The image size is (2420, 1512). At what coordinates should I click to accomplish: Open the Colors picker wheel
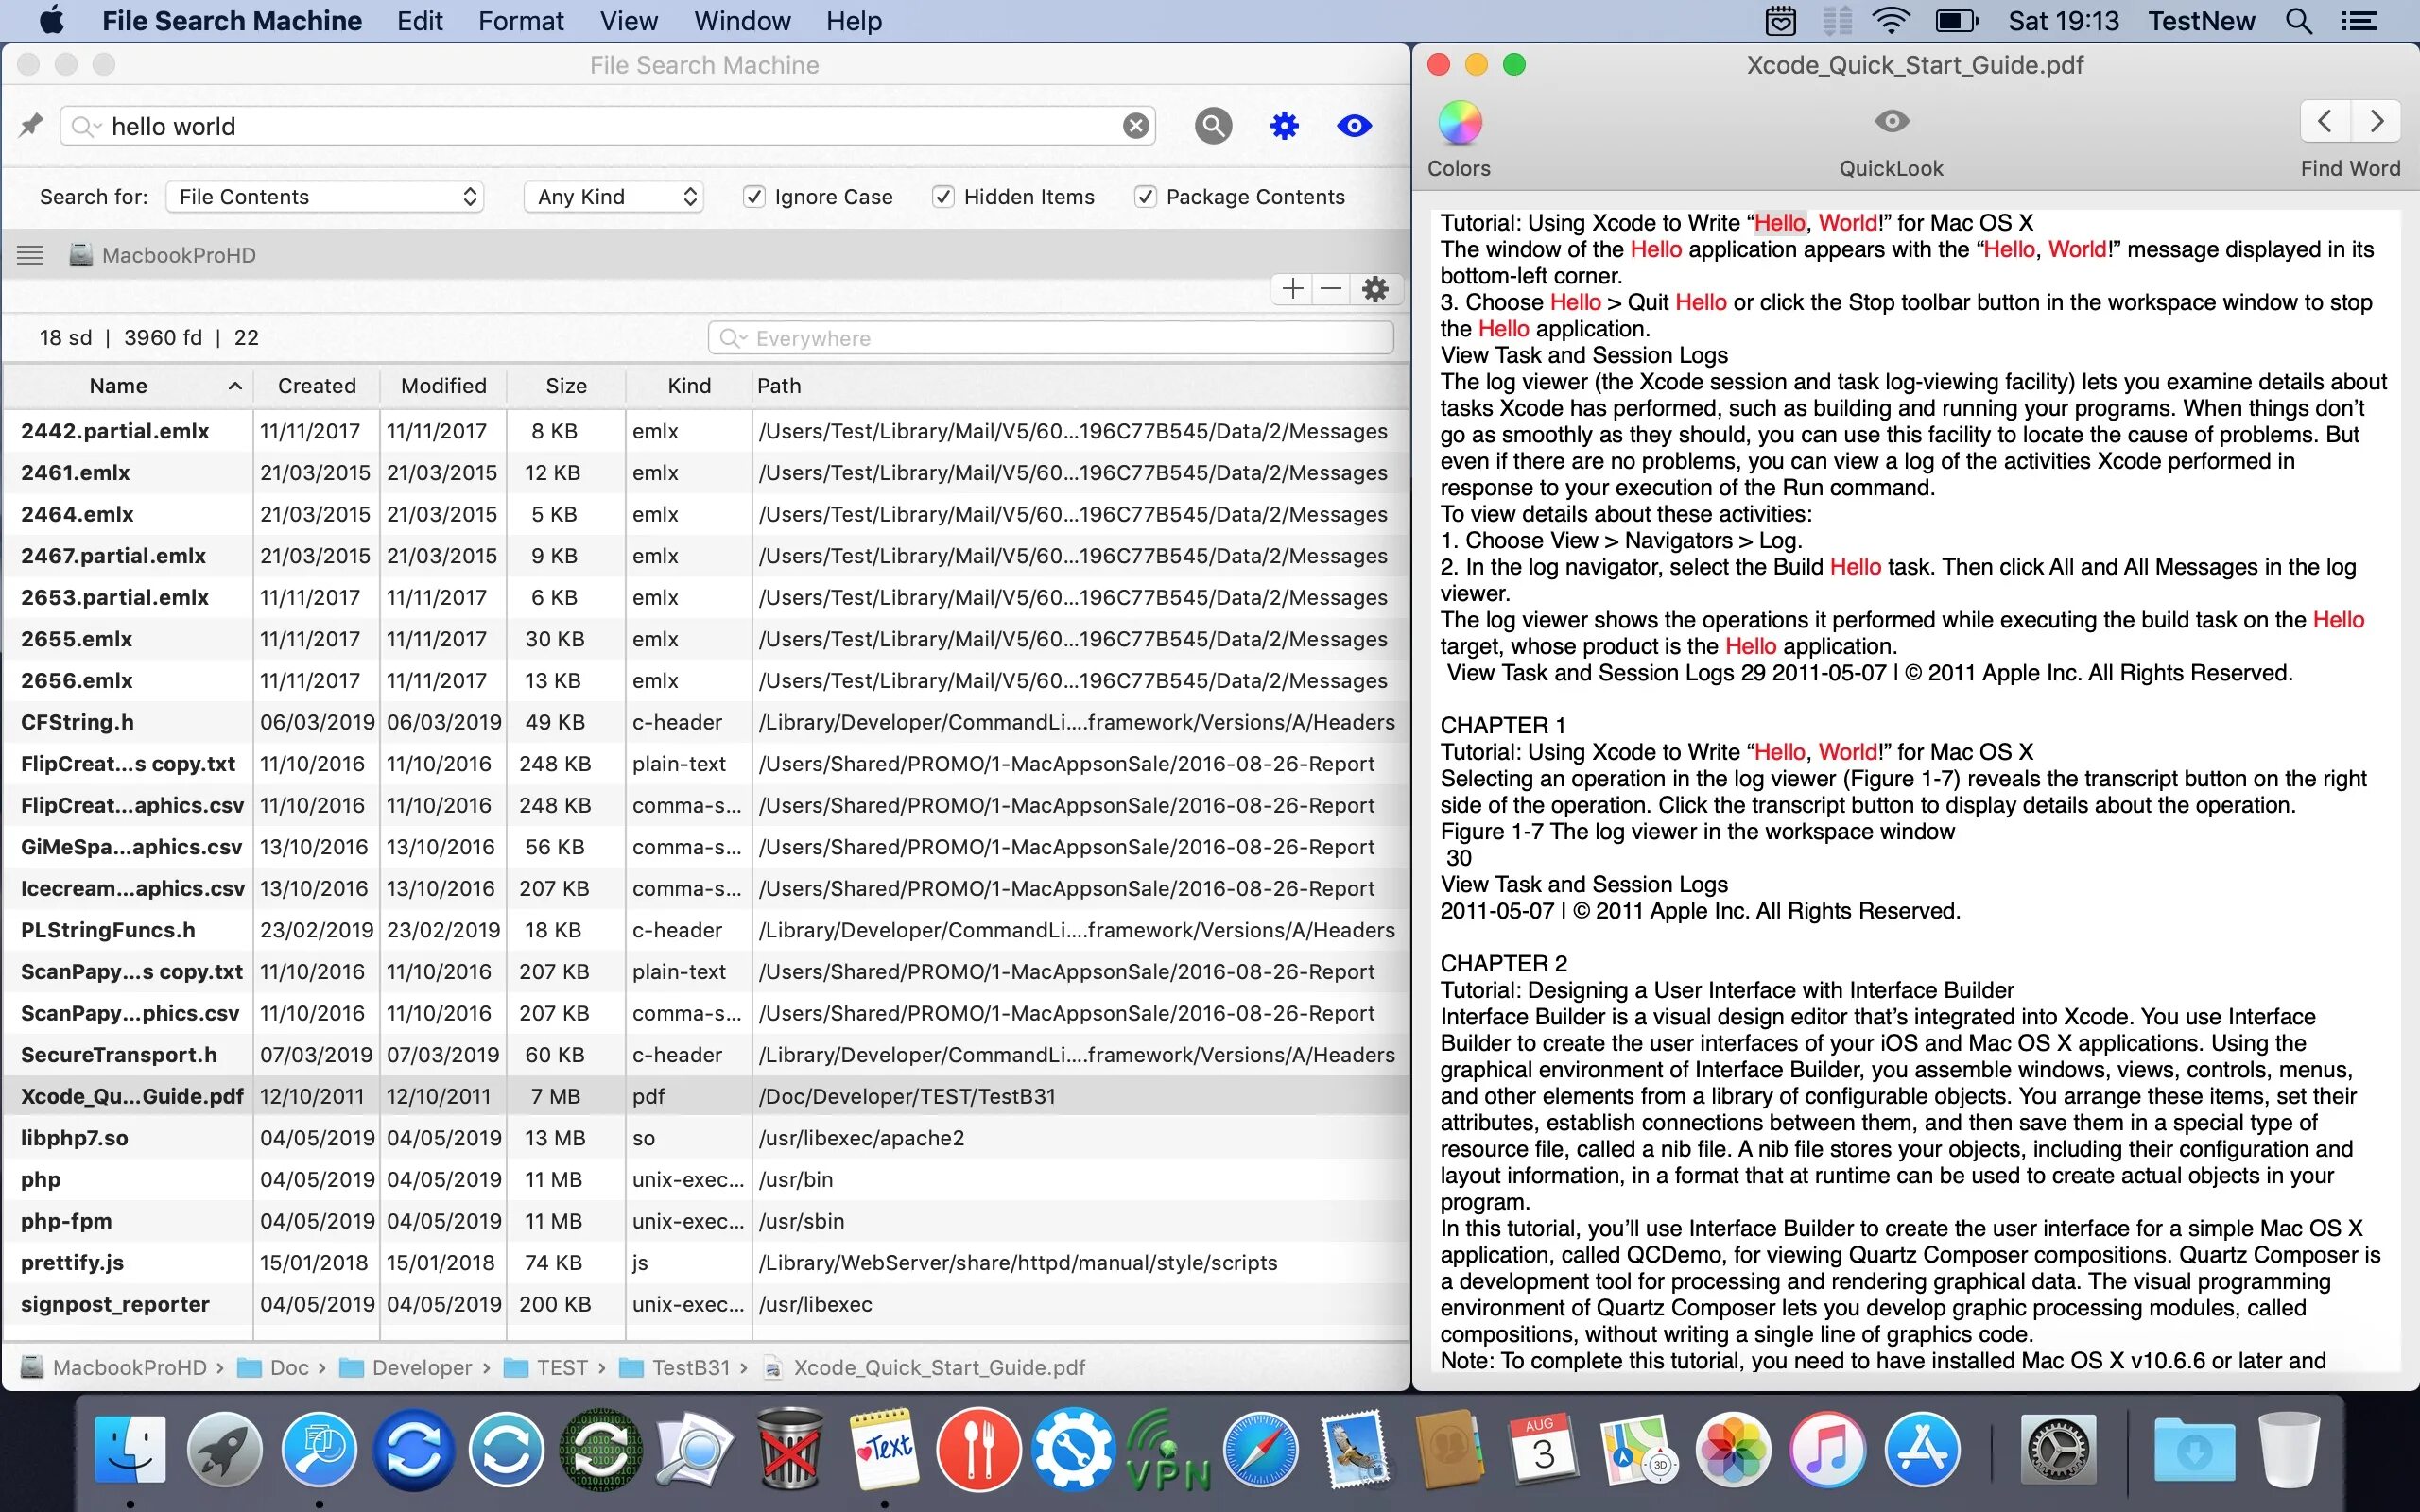pyautogui.click(x=1459, y=123)
